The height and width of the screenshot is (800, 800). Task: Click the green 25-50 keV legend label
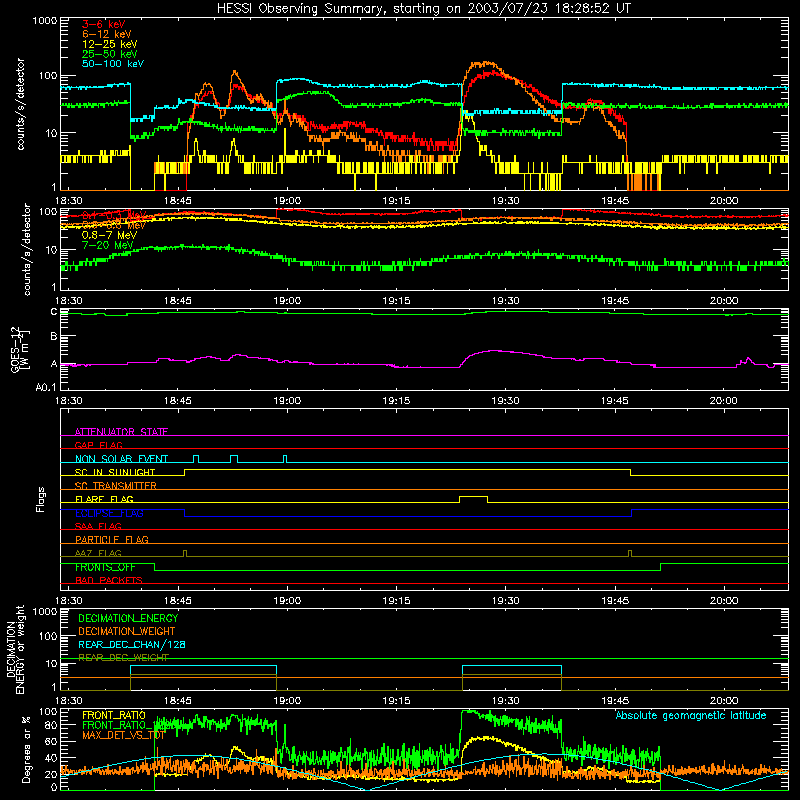click(x=110, y=54)
